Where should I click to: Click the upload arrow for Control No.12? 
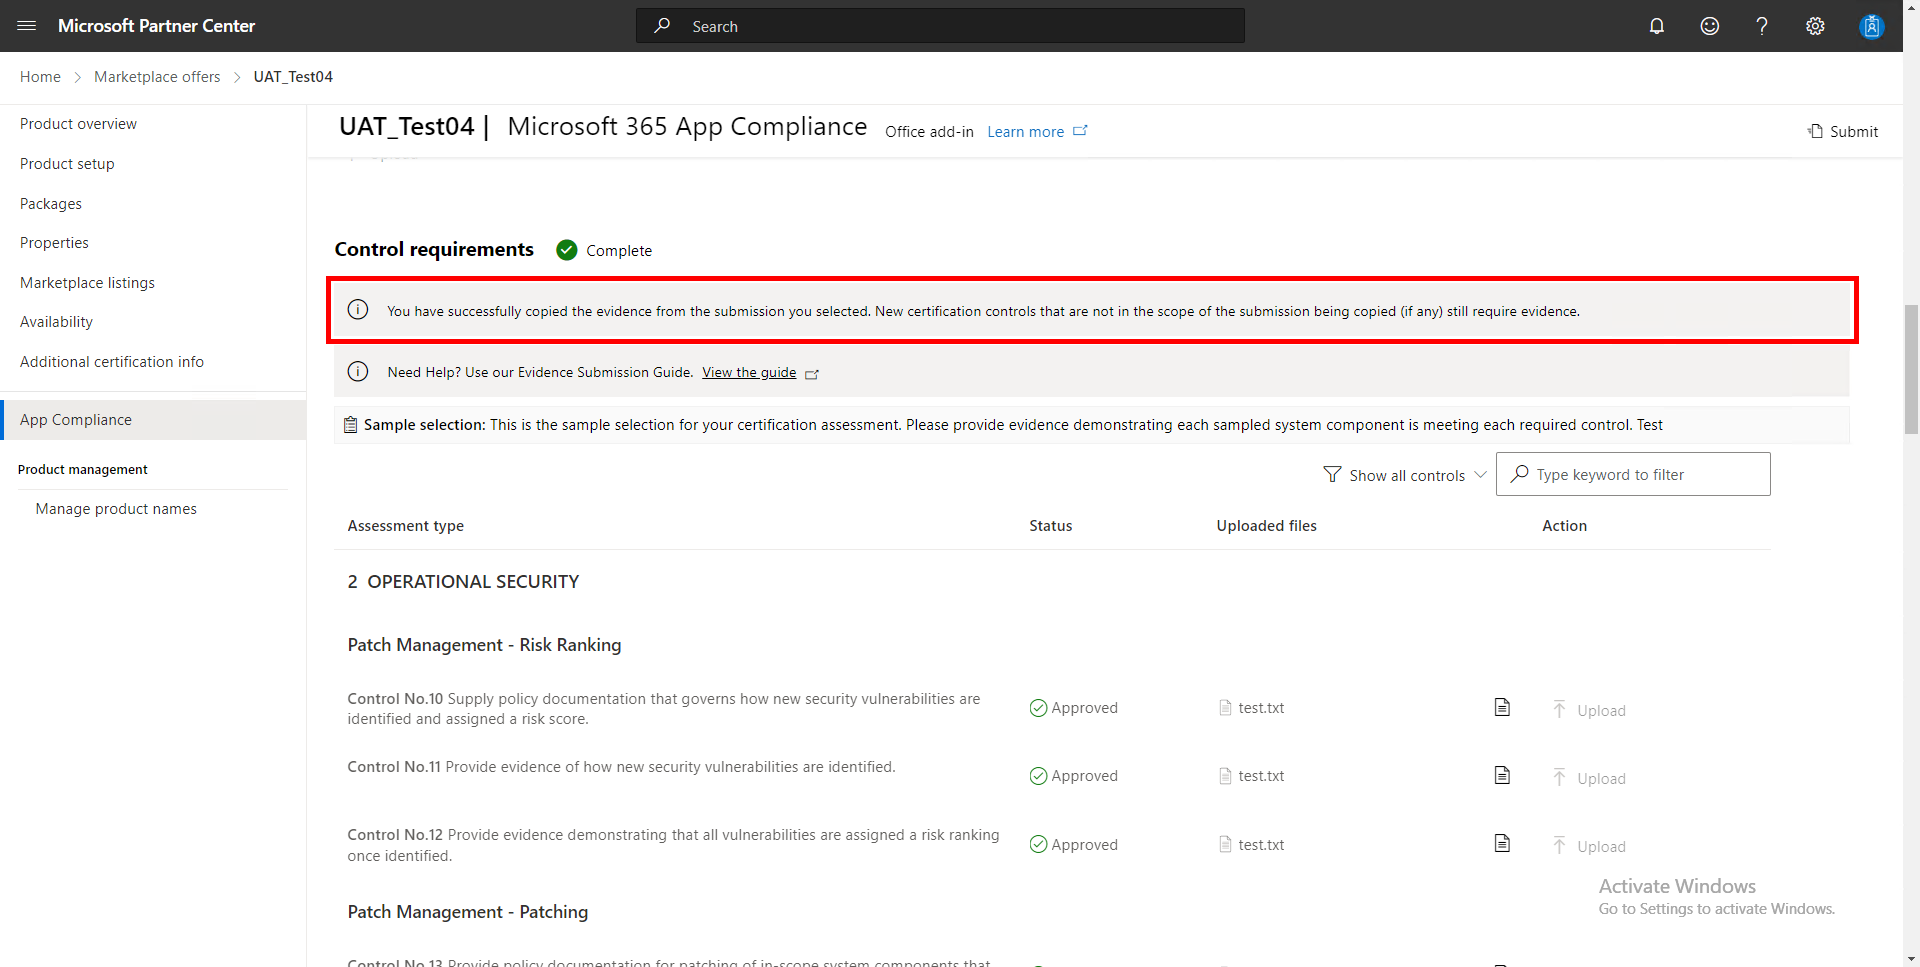tap(1559, 845)
